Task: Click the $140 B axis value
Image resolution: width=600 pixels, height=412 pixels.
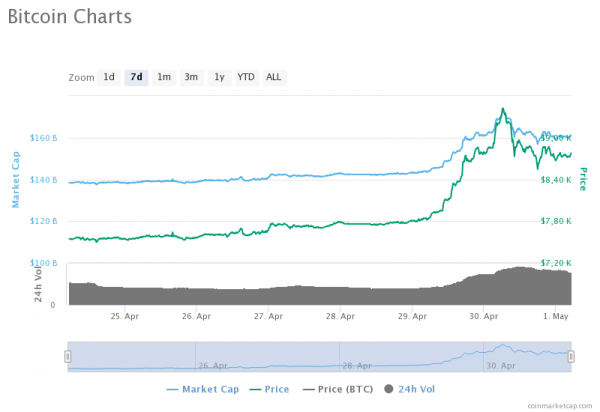Action: [x=44, y=180]
